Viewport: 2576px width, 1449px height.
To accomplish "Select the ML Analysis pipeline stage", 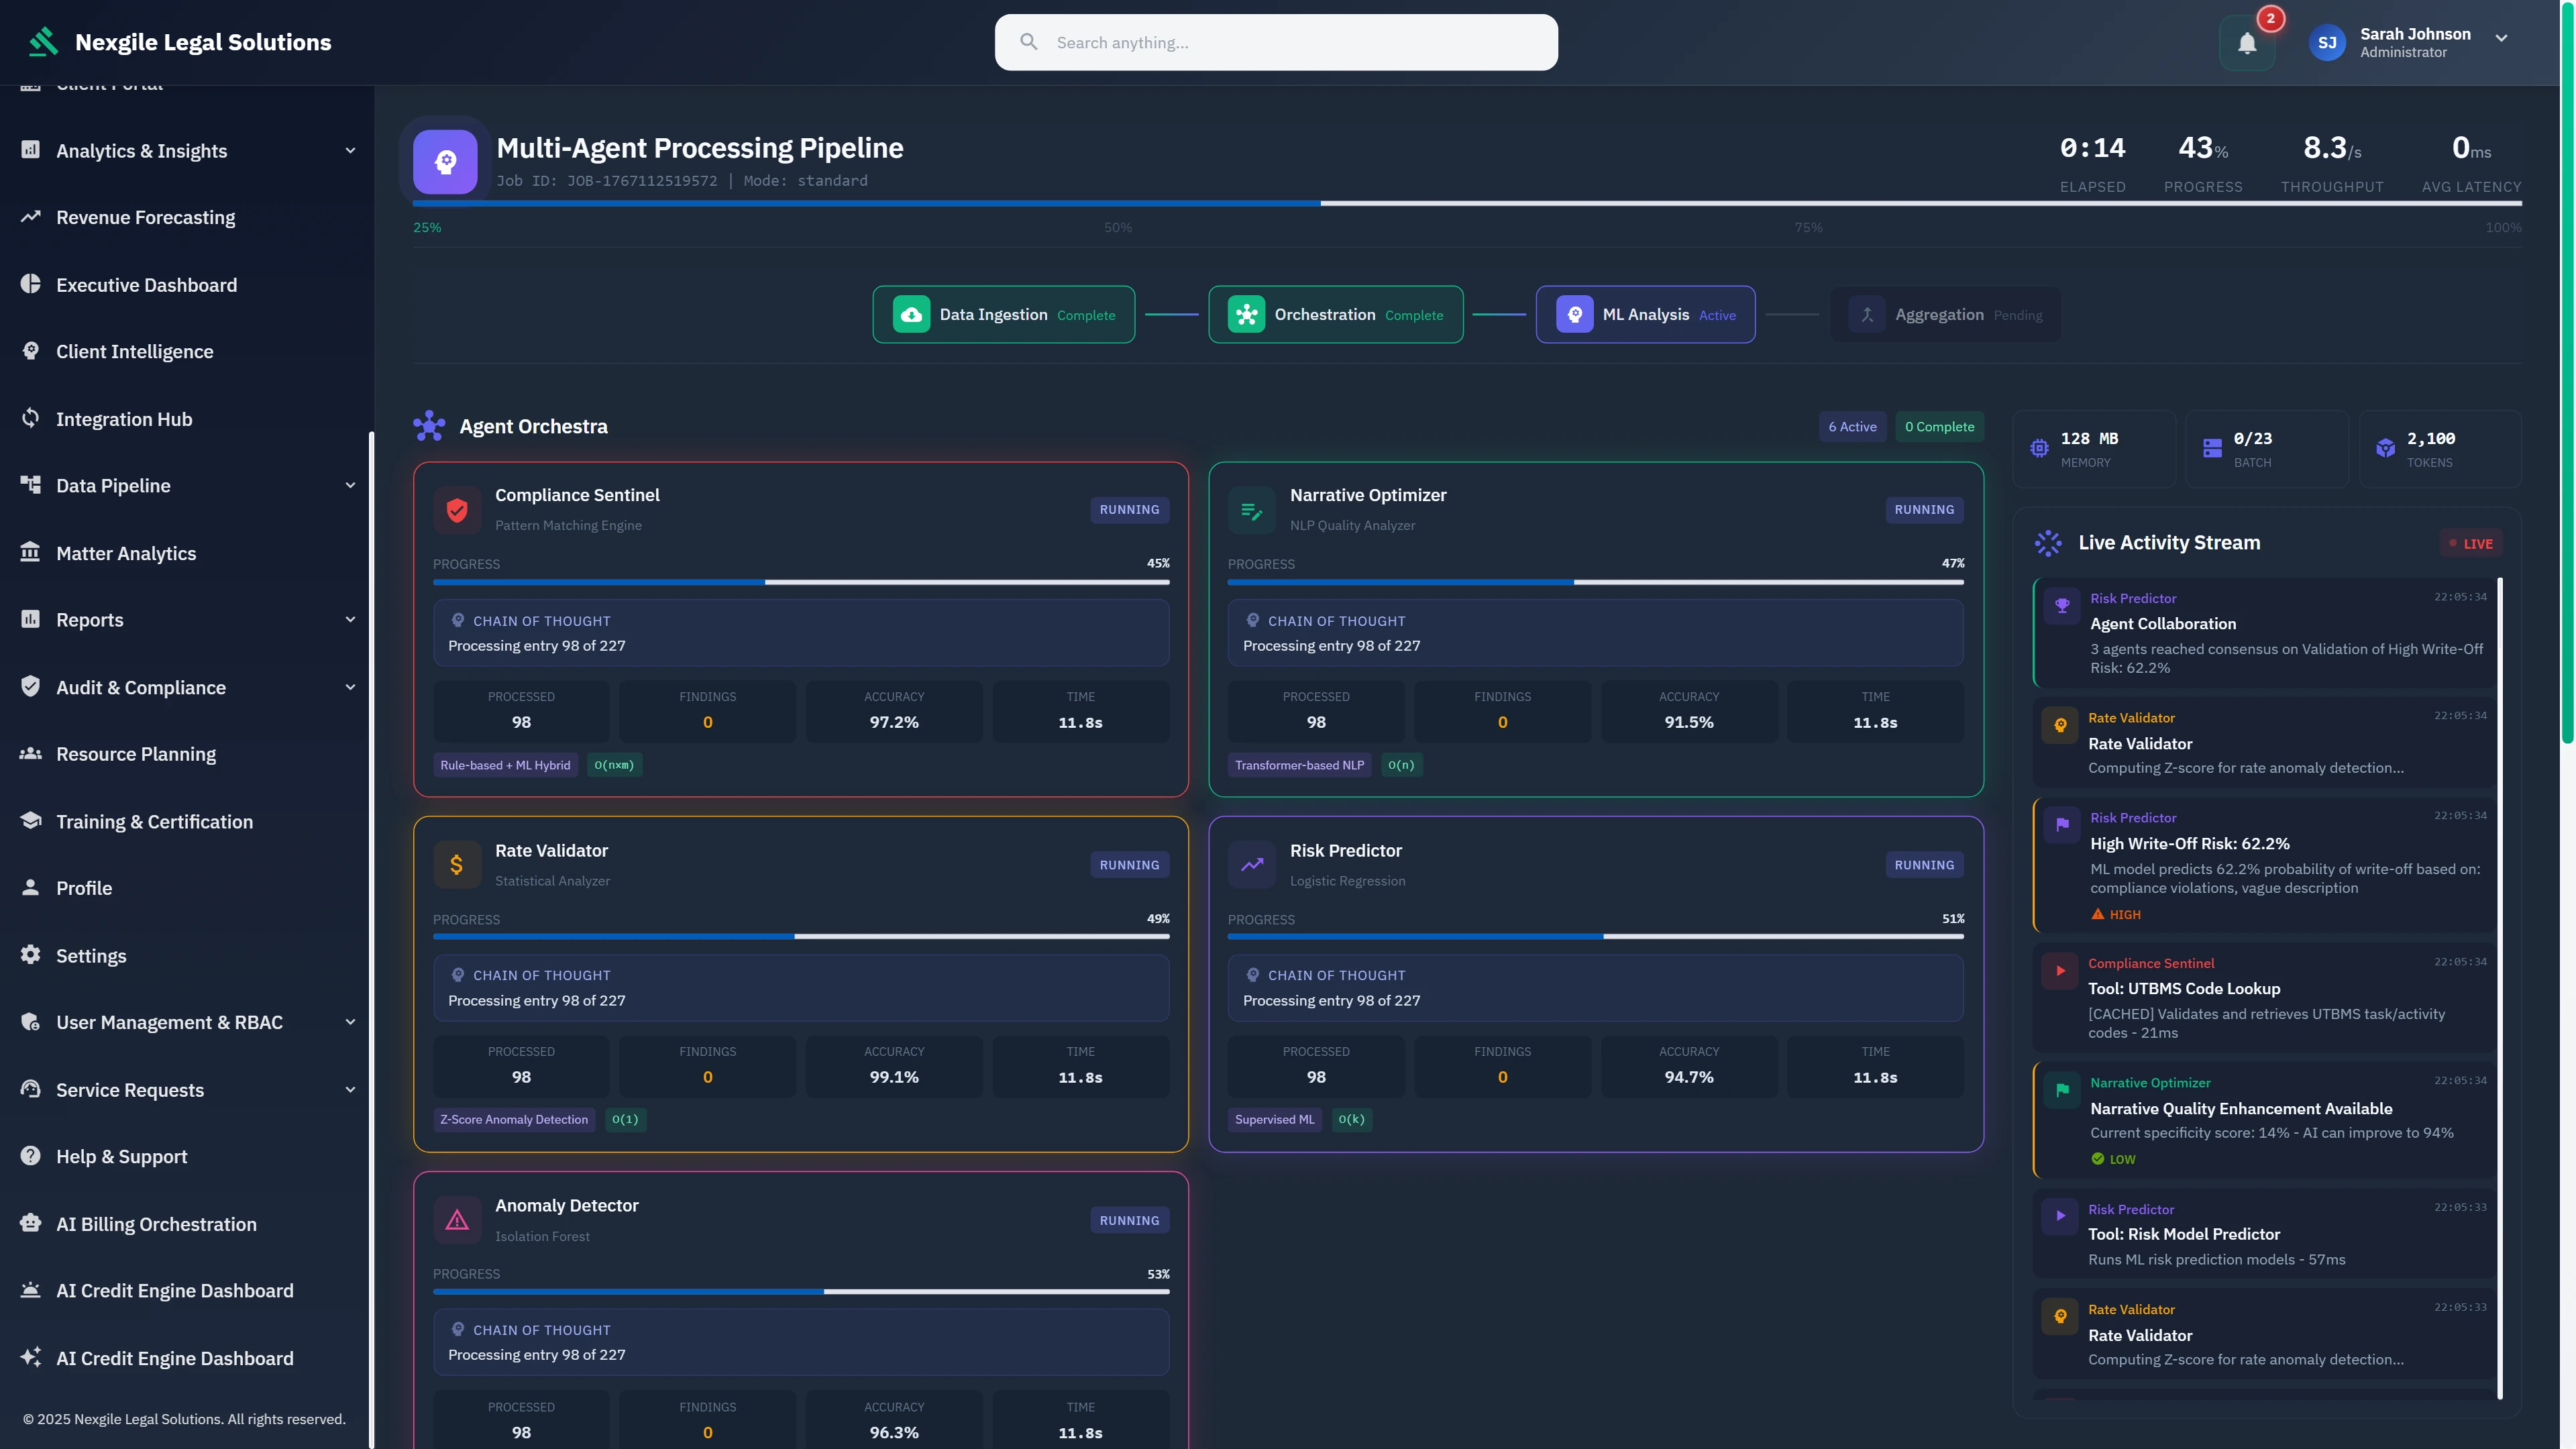I will coord(1645,314).
